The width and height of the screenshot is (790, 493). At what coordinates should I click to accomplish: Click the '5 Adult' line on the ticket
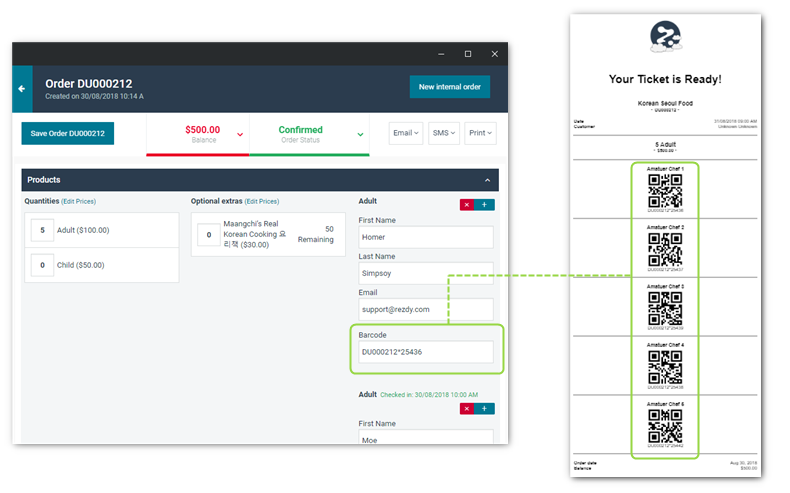[665, 145]
